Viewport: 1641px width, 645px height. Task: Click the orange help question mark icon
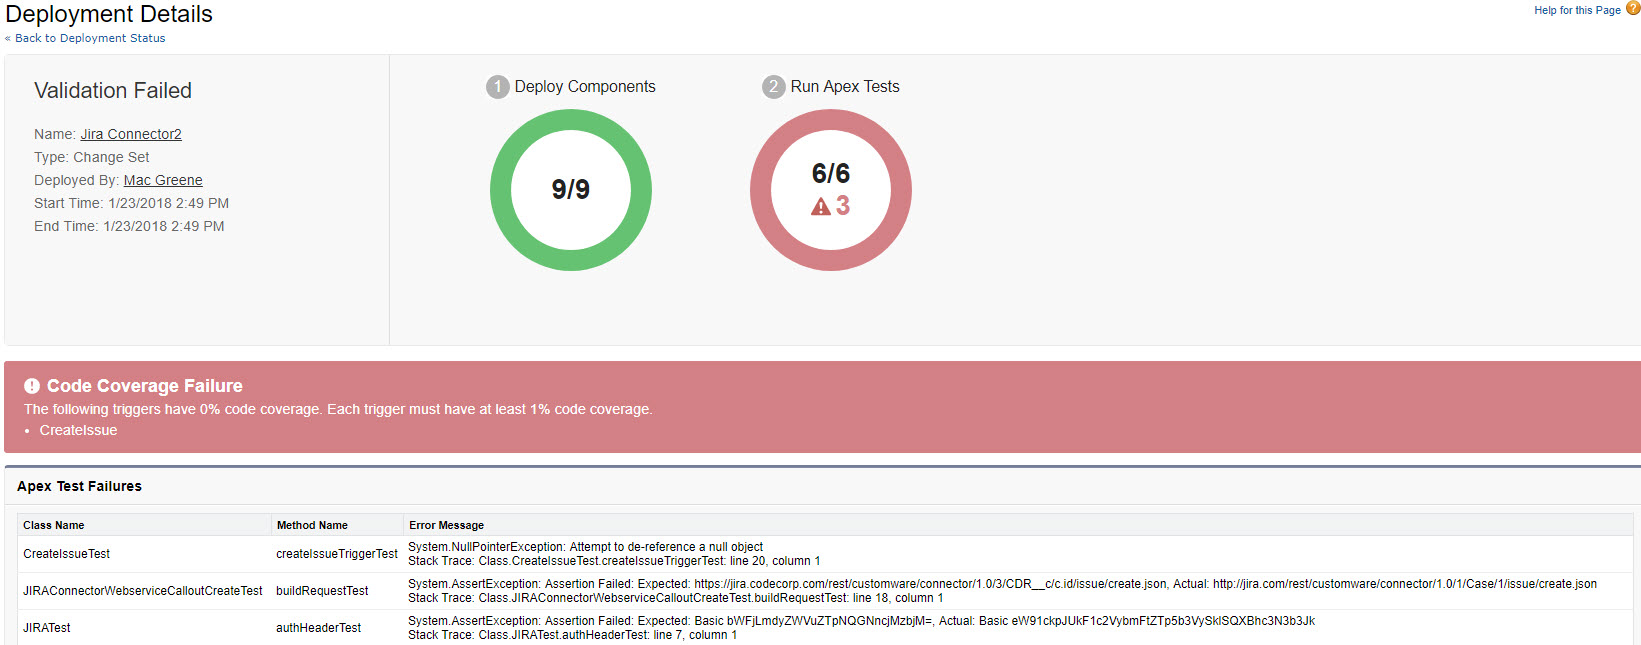[x=1633, y=8]
